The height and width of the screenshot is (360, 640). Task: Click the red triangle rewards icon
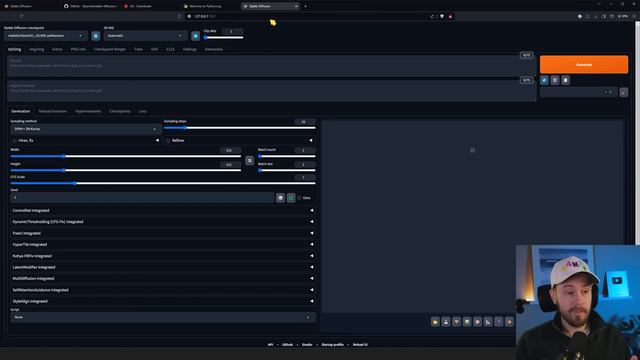click(450, 16)
